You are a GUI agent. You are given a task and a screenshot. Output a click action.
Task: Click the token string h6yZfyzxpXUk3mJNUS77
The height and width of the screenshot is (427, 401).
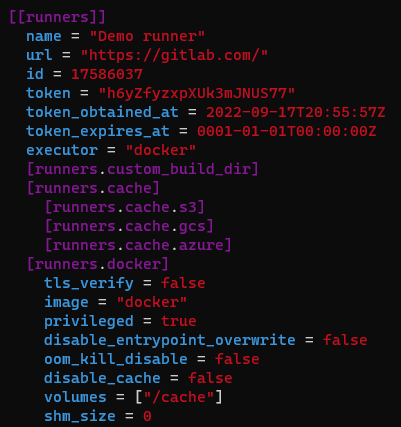197,93
